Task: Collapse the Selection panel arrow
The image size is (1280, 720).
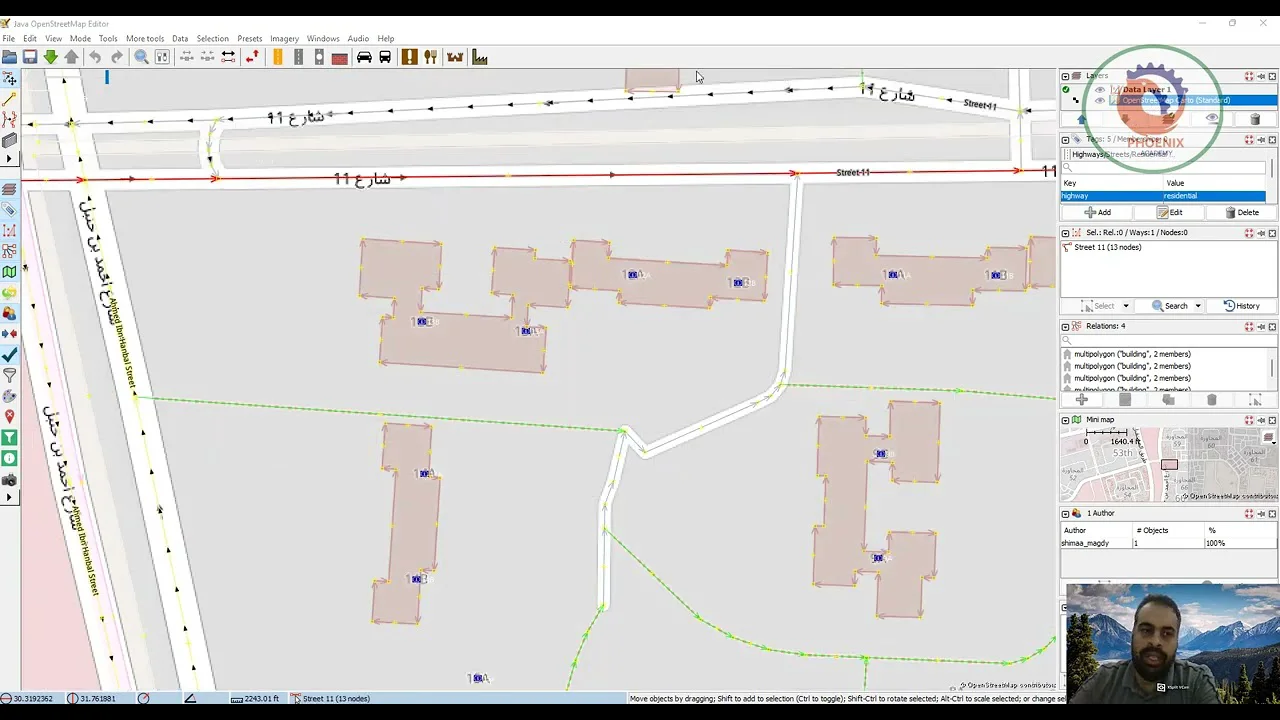Action: (1065, 233)
